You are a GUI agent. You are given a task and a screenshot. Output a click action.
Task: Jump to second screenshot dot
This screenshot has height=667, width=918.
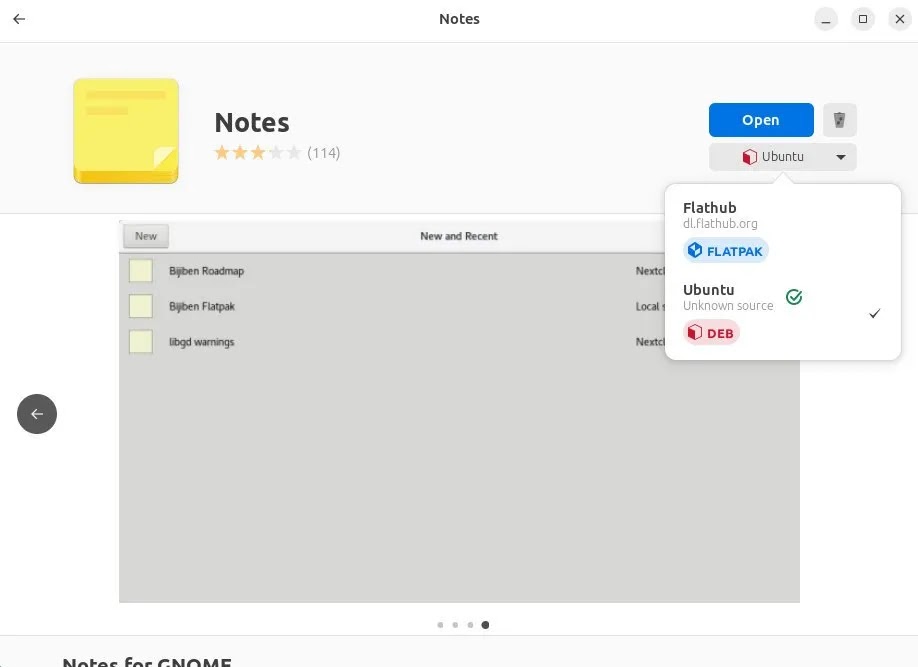coord(455,625)
